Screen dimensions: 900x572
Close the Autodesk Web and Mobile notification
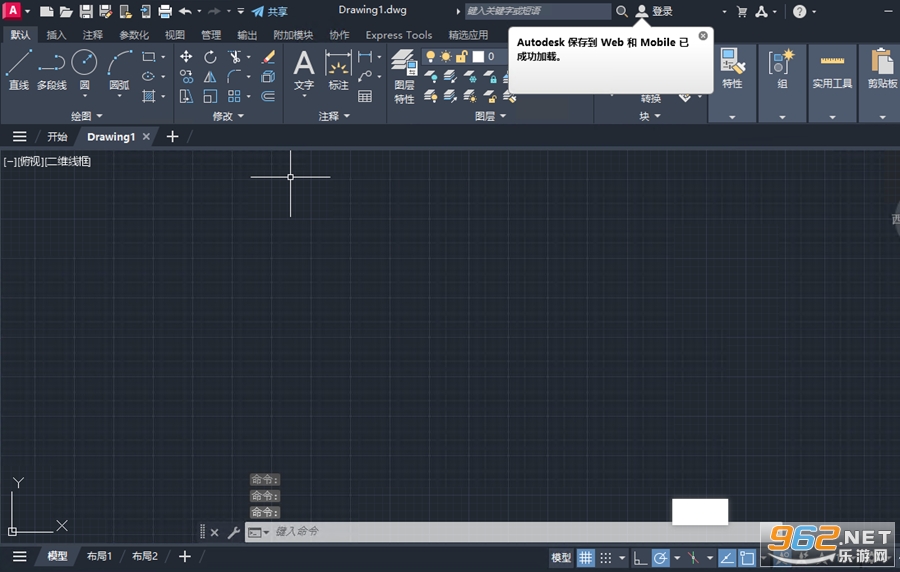click(703, 36)
